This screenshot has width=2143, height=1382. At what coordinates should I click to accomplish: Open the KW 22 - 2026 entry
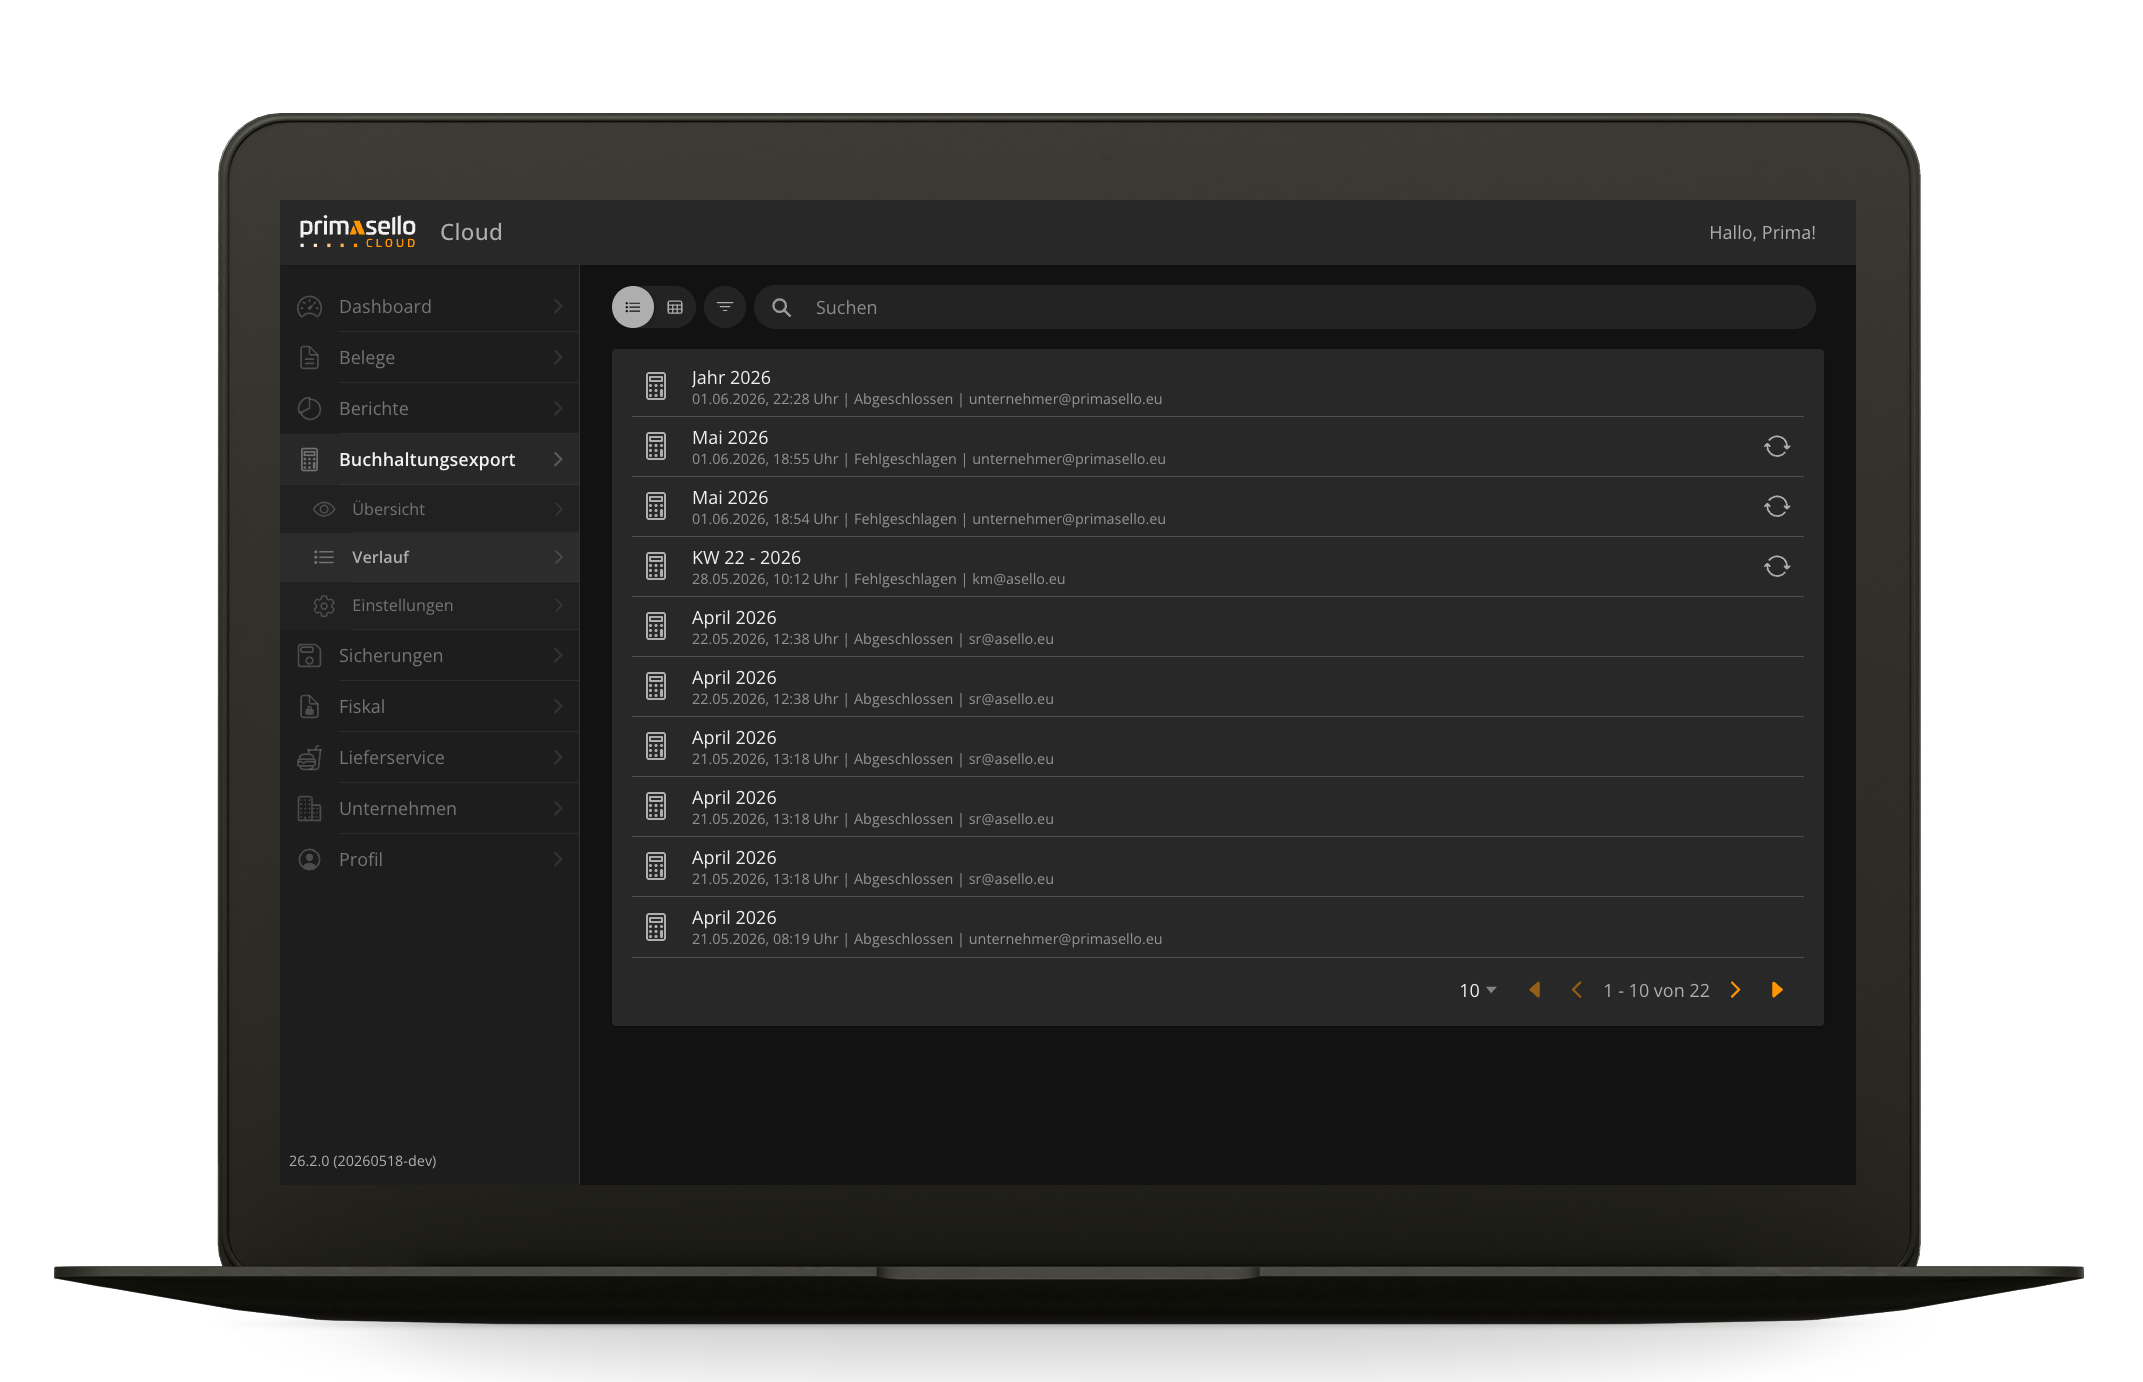tap(1218, 567)
